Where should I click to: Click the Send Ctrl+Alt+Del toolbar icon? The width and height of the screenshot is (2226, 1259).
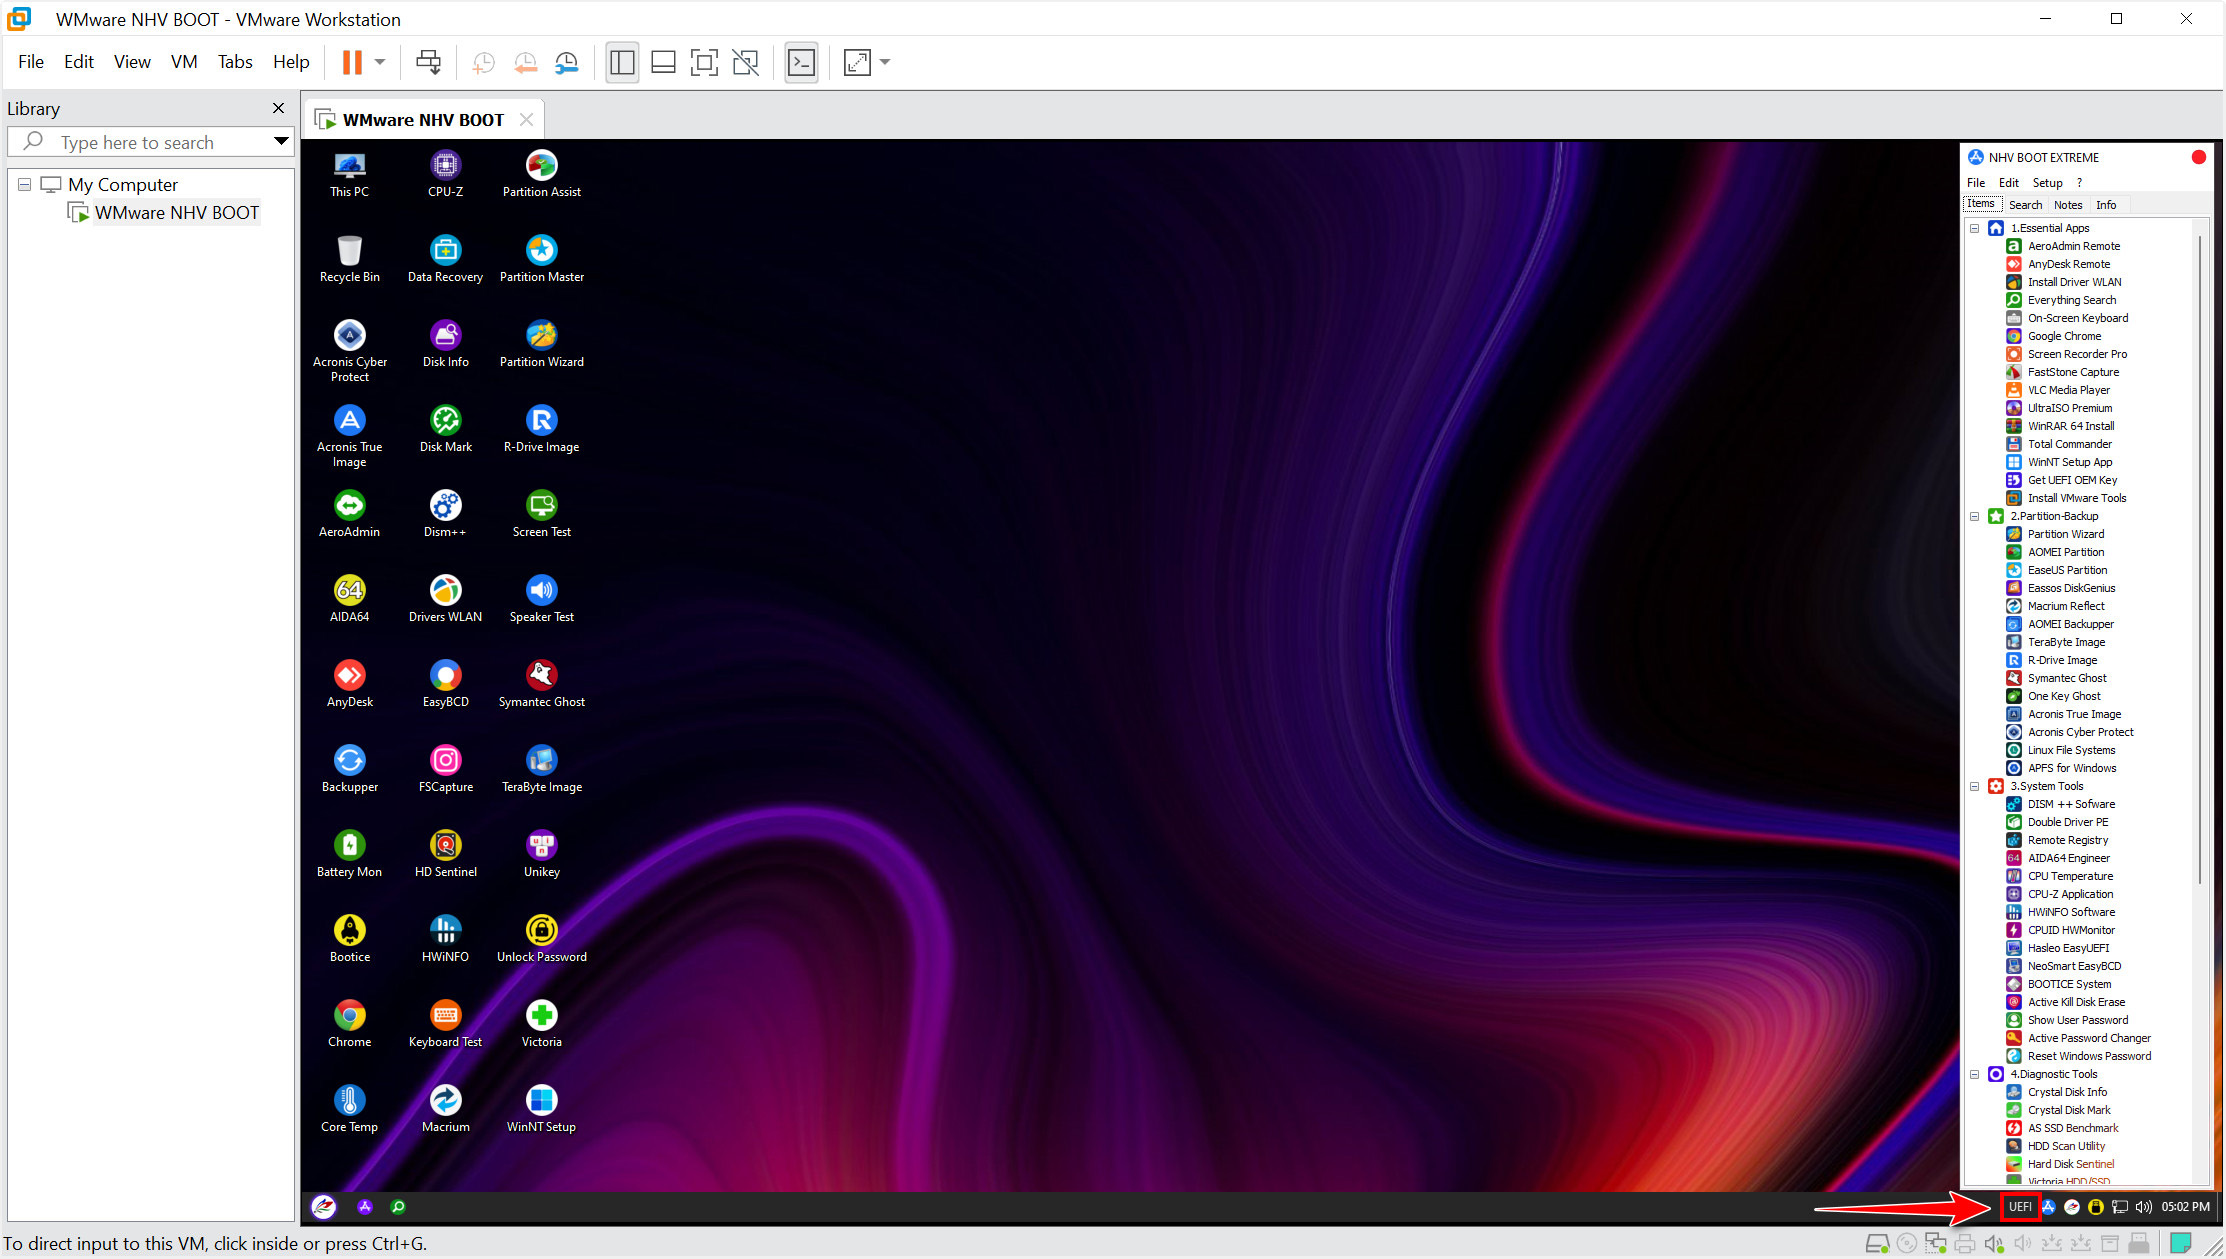coord(428,63)
